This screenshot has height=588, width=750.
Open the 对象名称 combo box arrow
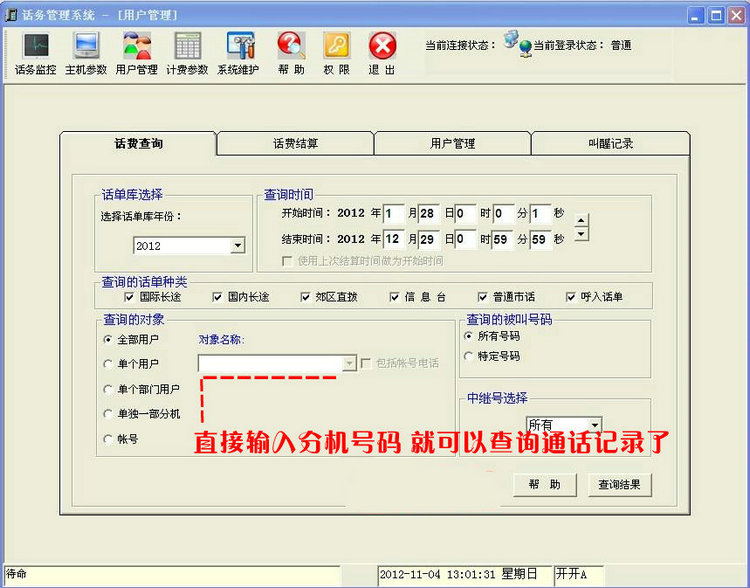click(349, 364)
